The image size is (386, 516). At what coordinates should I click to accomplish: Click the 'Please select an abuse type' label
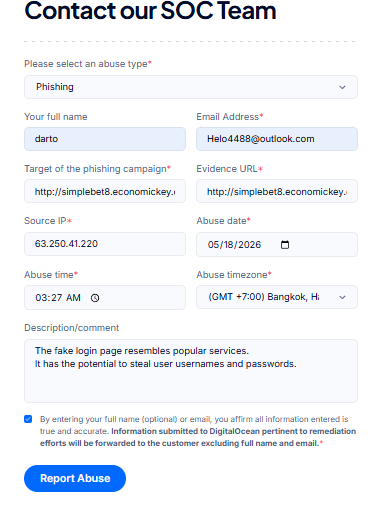click(88, 64)
